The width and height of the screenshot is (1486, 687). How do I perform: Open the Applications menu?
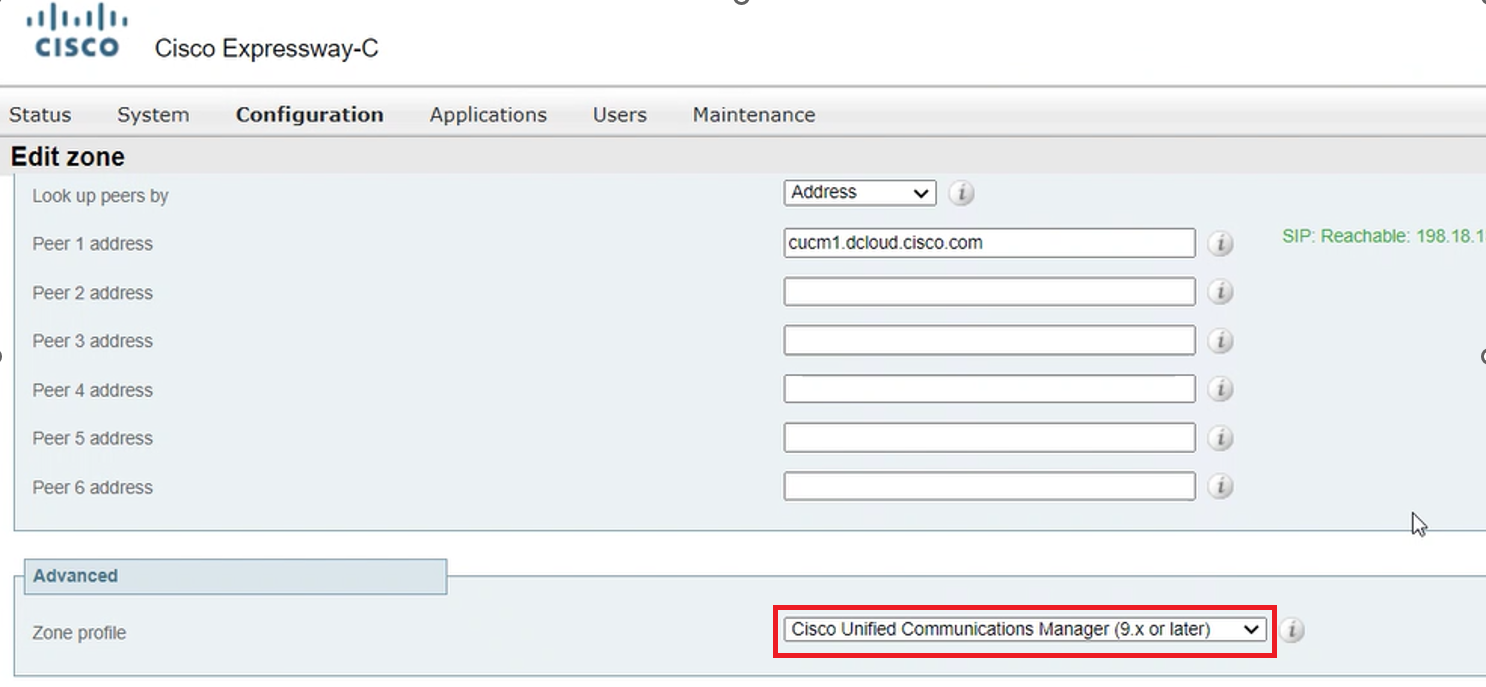488,115
